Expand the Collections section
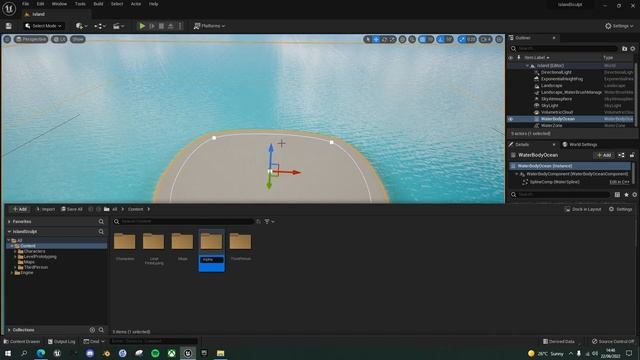 click(9, 330)
